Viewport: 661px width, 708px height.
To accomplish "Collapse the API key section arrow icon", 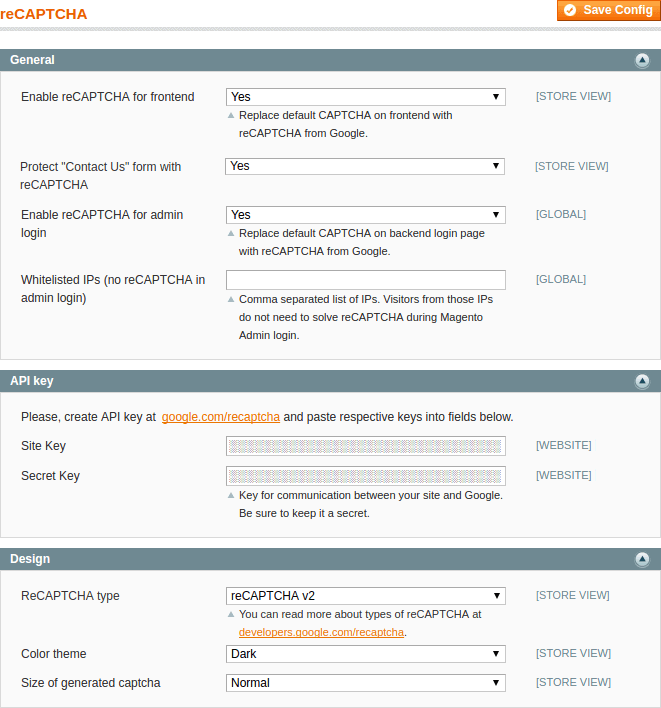I will [642, 381].
